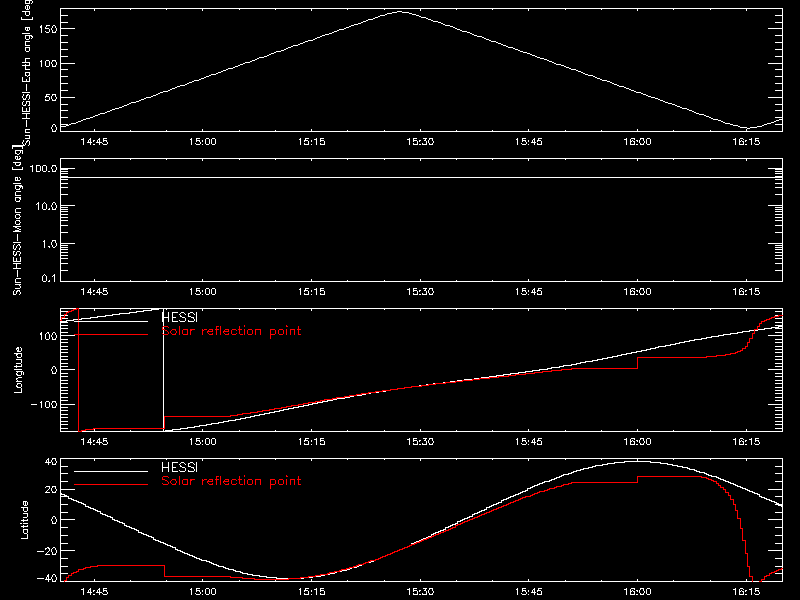Click '16:00' tick under Moon angle plot
The image size is (800, 600).
point(637,292)
